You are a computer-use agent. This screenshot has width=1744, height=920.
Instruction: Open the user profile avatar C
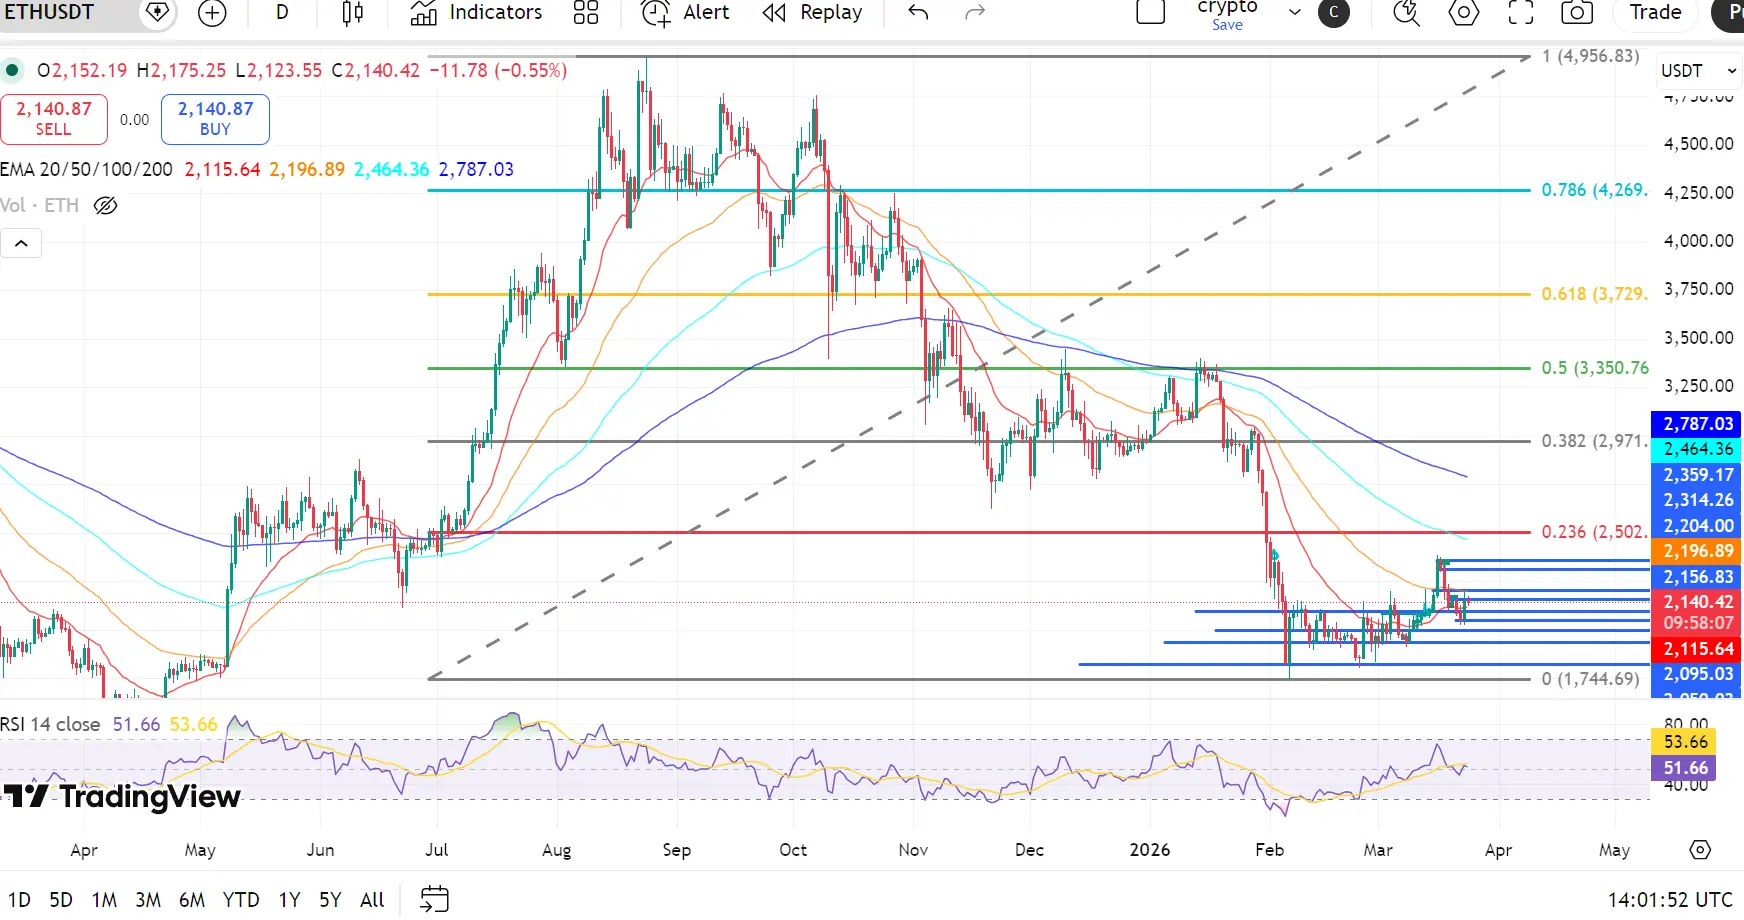[x=1334, y=12]
